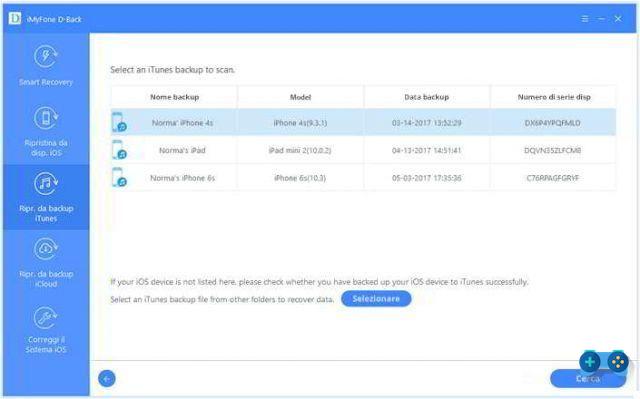
Task: Select the Norma's iPhone 6s backup name
Action: 182,178
